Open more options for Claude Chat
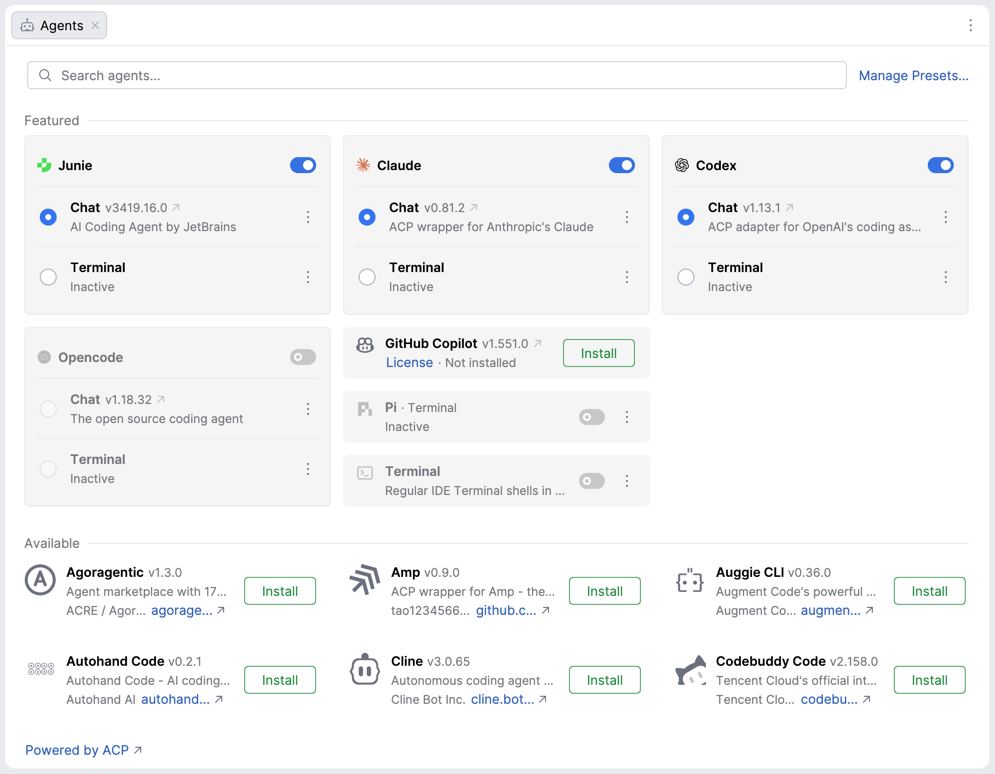The width and height of the screenshot is (995, 774). pyautogui.click(x=627, y=217)
